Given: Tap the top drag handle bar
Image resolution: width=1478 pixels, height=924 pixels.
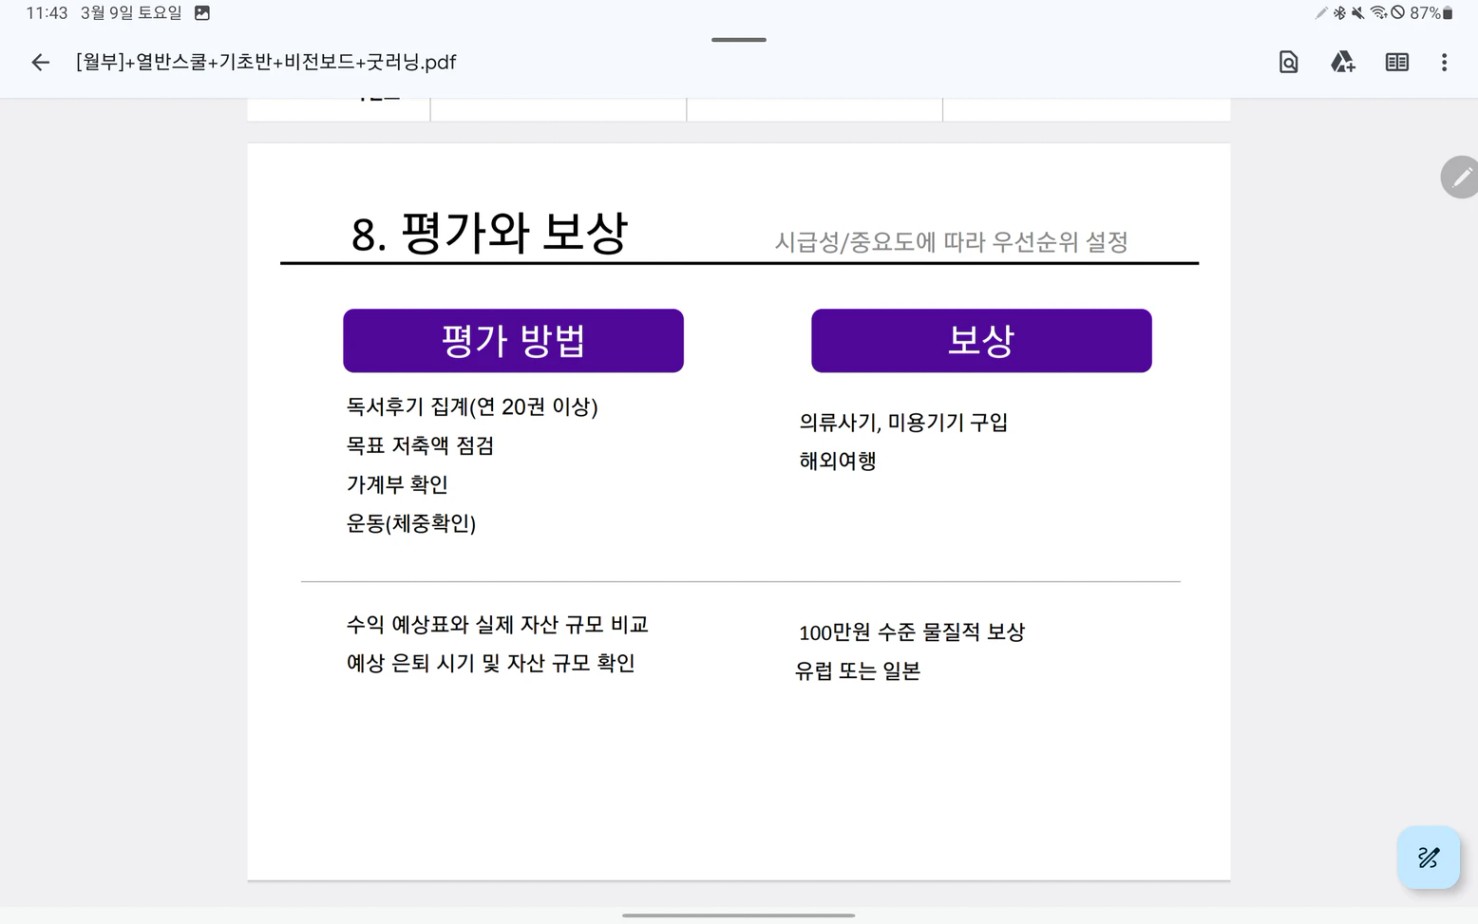Looking at the screenshot, I should pyautogui.click(x=739, y=40).
